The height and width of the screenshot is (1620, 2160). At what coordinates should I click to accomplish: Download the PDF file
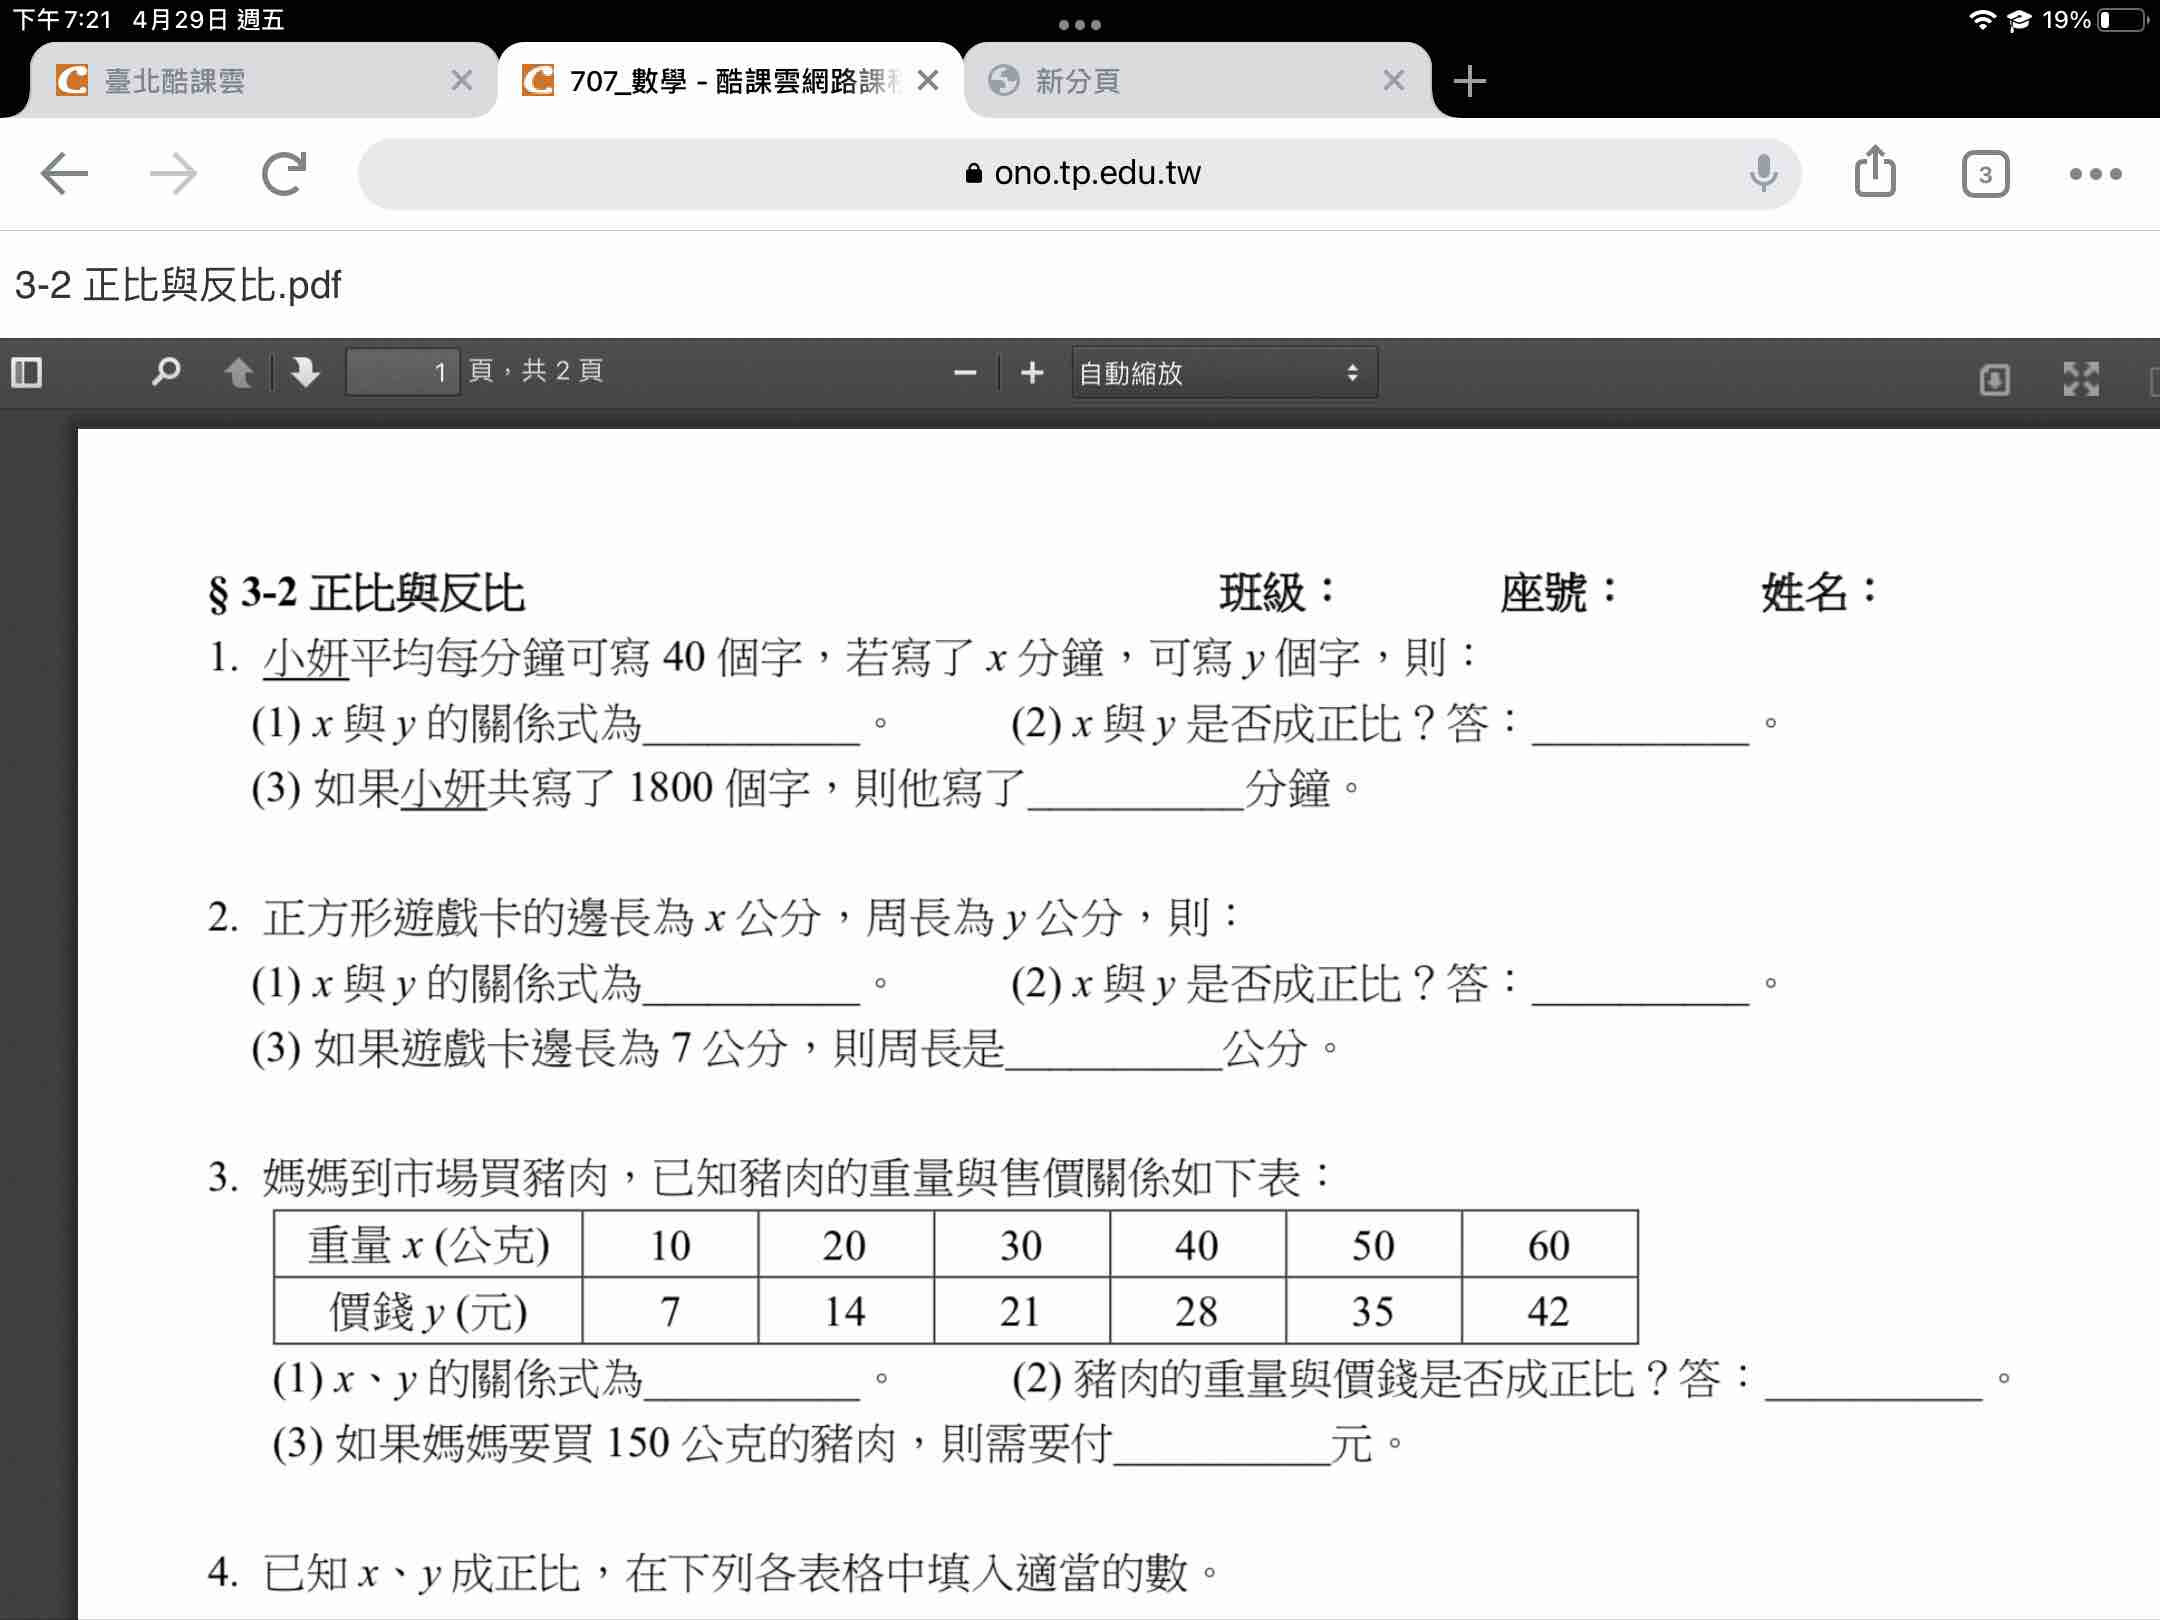1994,379
